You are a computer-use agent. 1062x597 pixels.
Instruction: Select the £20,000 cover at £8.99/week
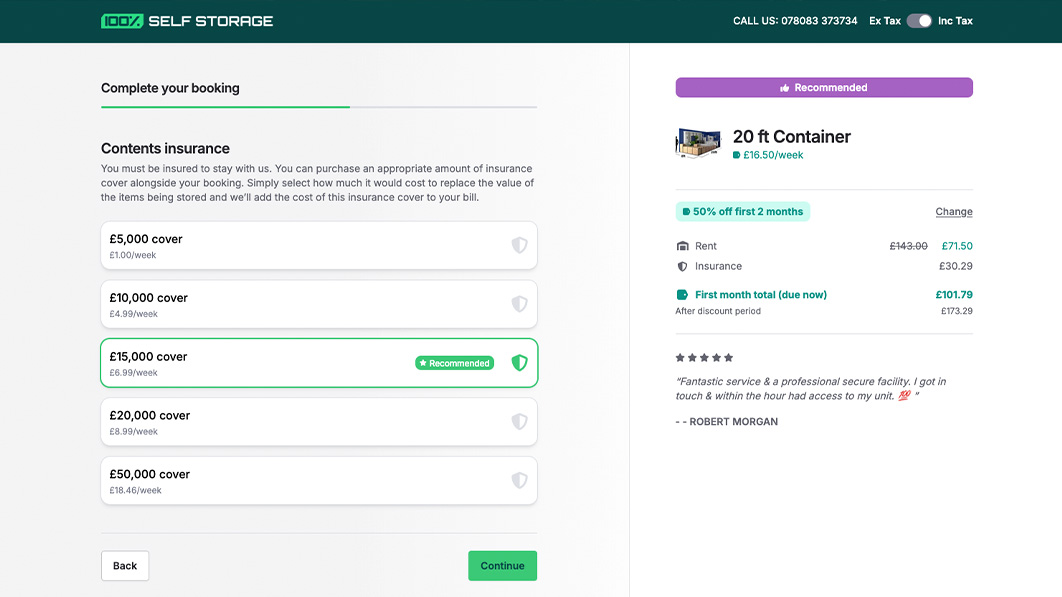[x=300, y=422]
